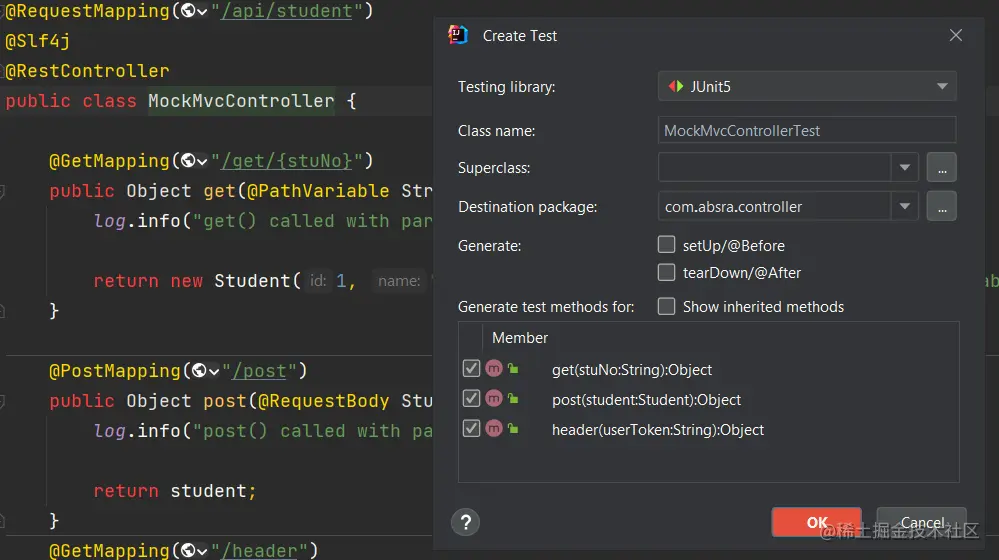Confirm test creation with OK
The height and width of the screenshot is (560, 999).
816,522
